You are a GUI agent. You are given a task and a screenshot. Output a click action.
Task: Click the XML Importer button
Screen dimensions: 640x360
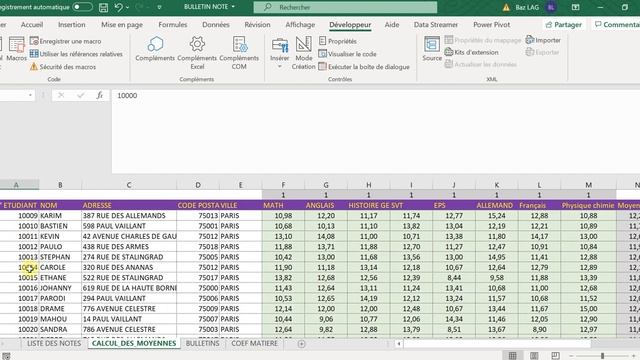click(543, 40)
